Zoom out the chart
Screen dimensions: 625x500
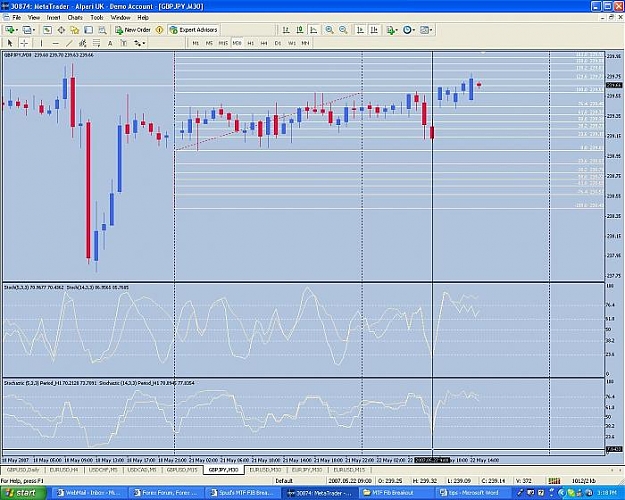(343, 30)
